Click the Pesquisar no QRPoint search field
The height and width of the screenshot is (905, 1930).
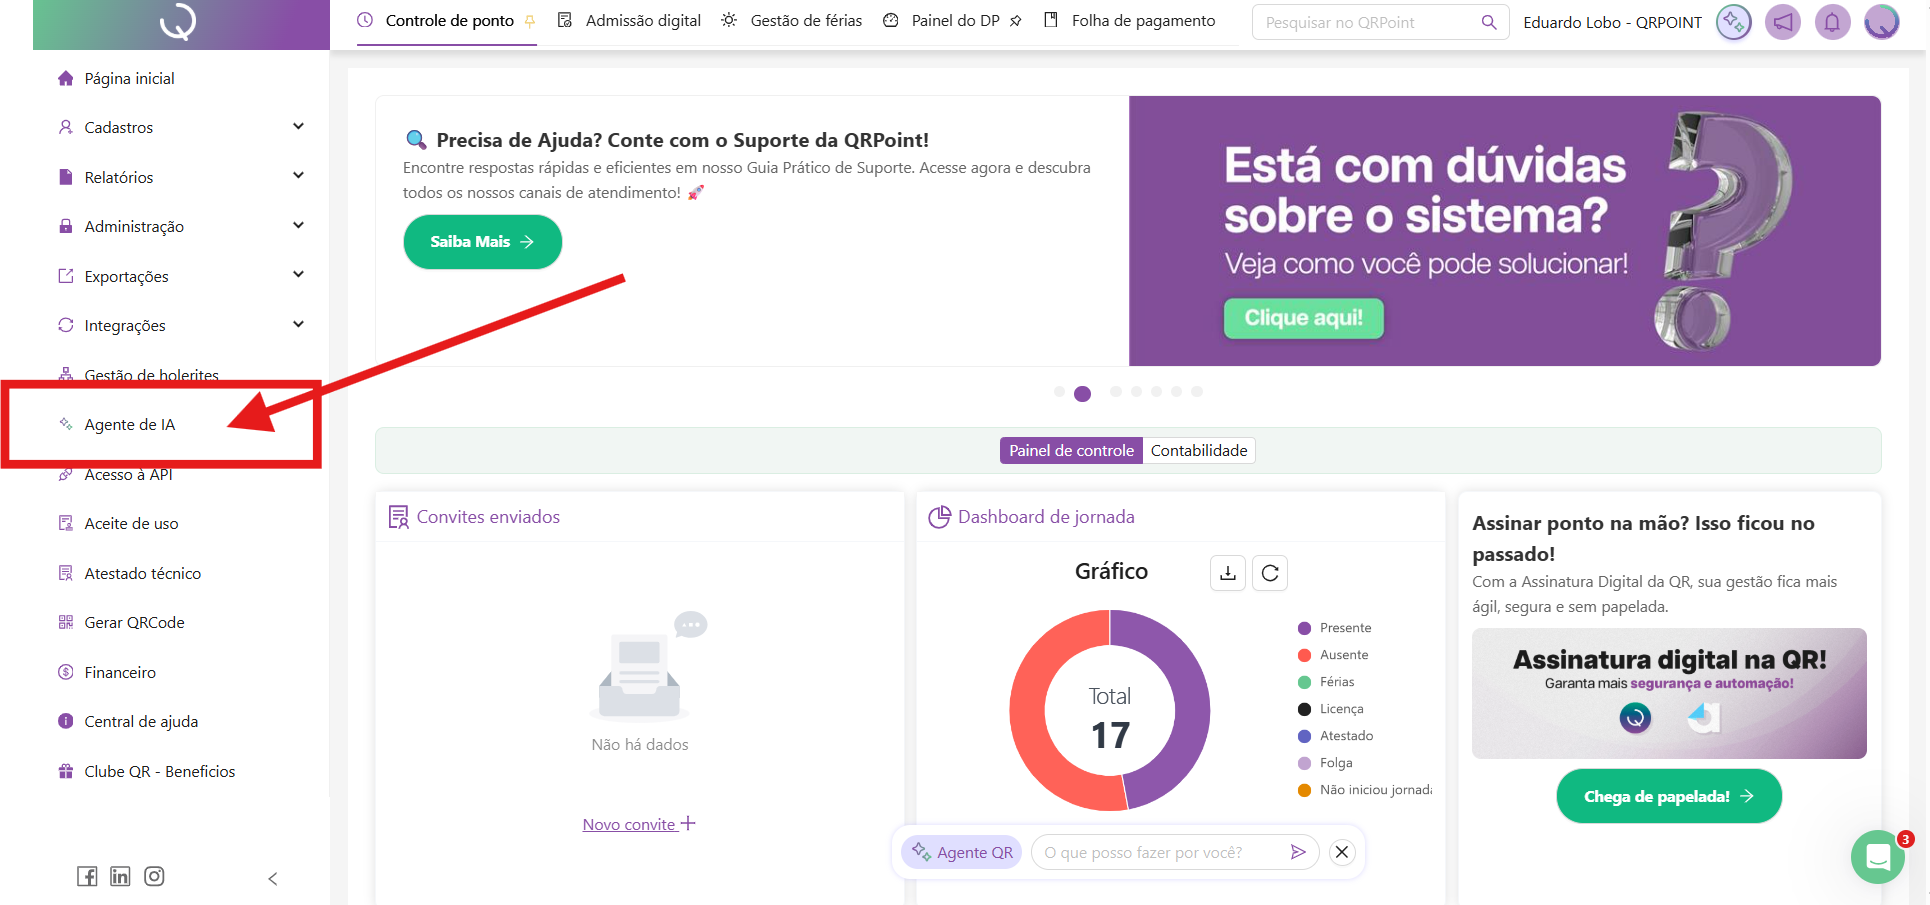(1370, 23)
